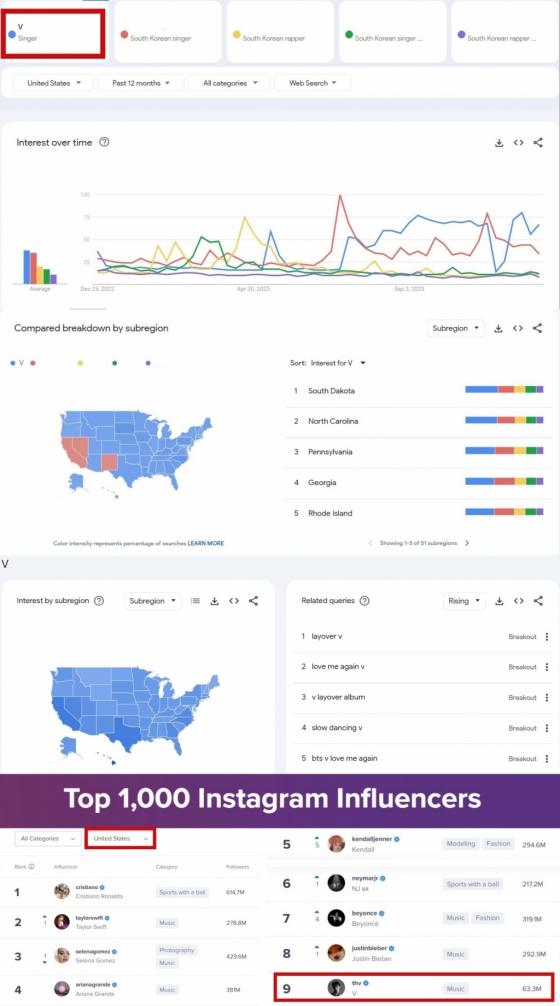Open the Web Search type dropdown
The height and width of the screenshot is (1006, 560).
[x=312, y=83]
